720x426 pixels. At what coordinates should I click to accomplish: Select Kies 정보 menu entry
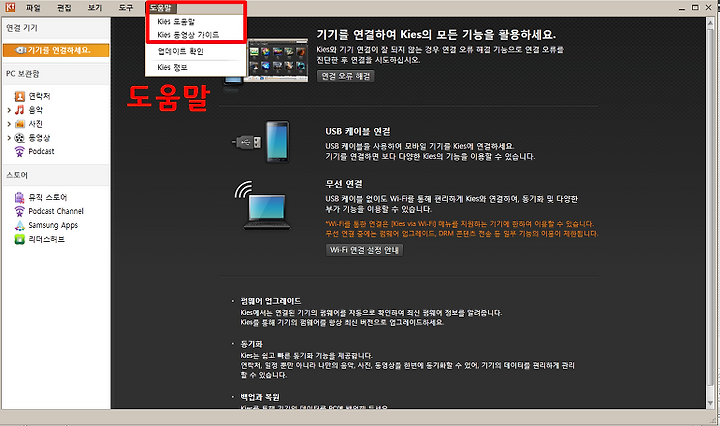point(172,67)
